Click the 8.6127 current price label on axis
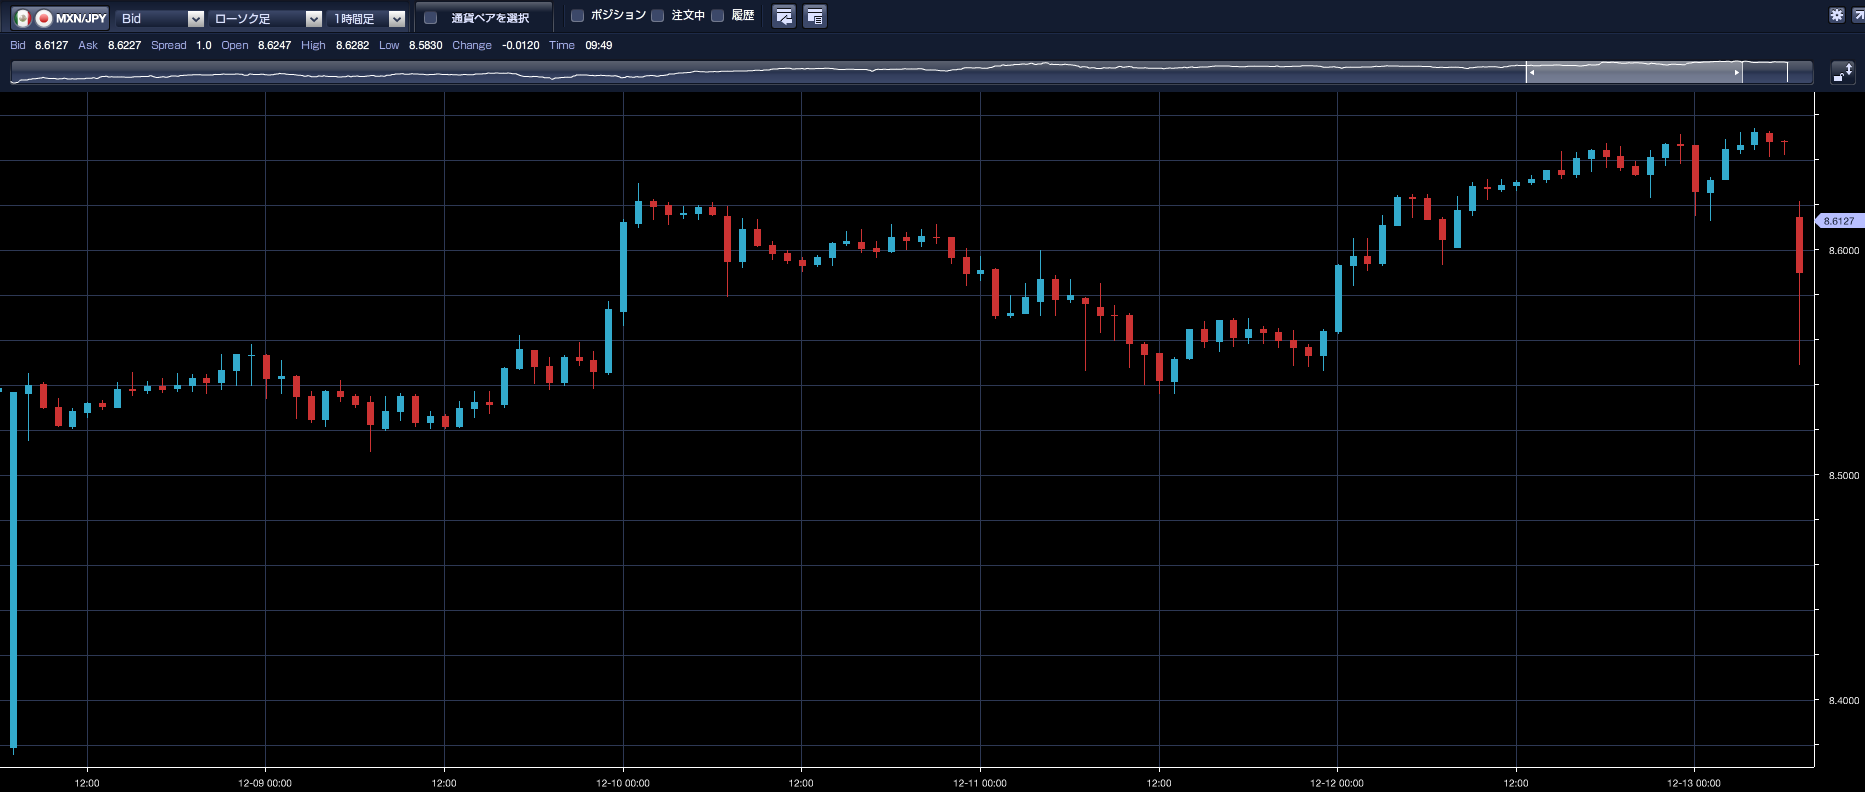Viewport: 1865px width, 792px height. click(x=1838, y=221)
